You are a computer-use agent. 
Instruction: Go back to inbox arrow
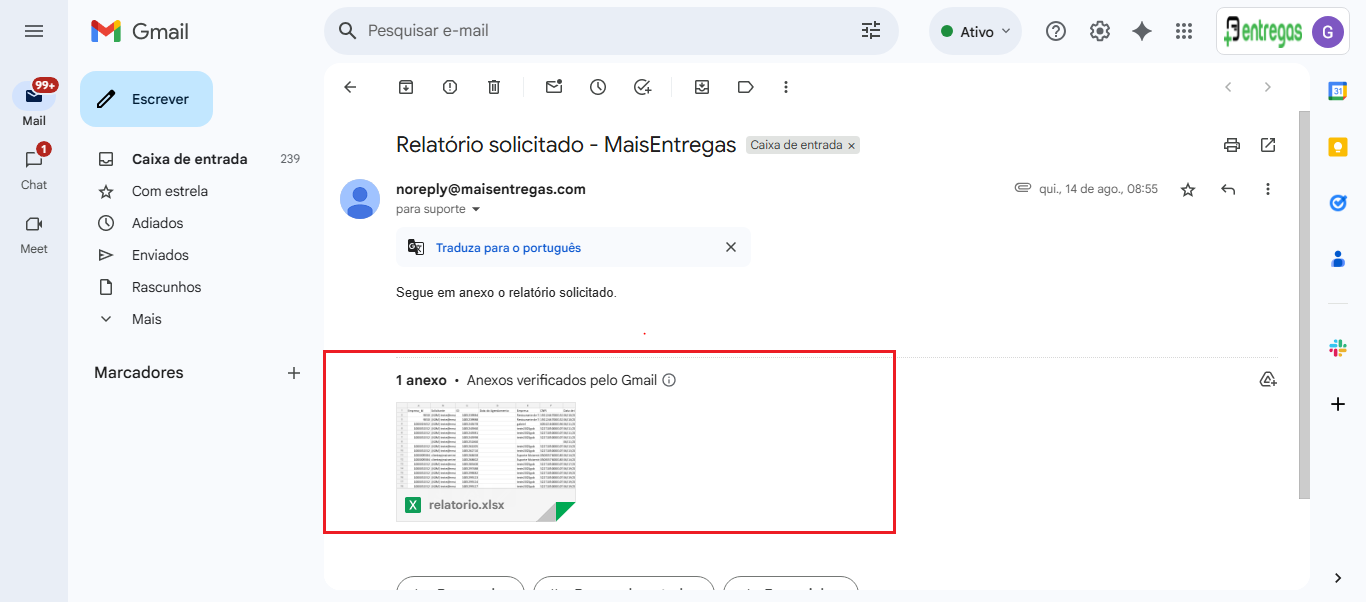[x=350, y=87]
